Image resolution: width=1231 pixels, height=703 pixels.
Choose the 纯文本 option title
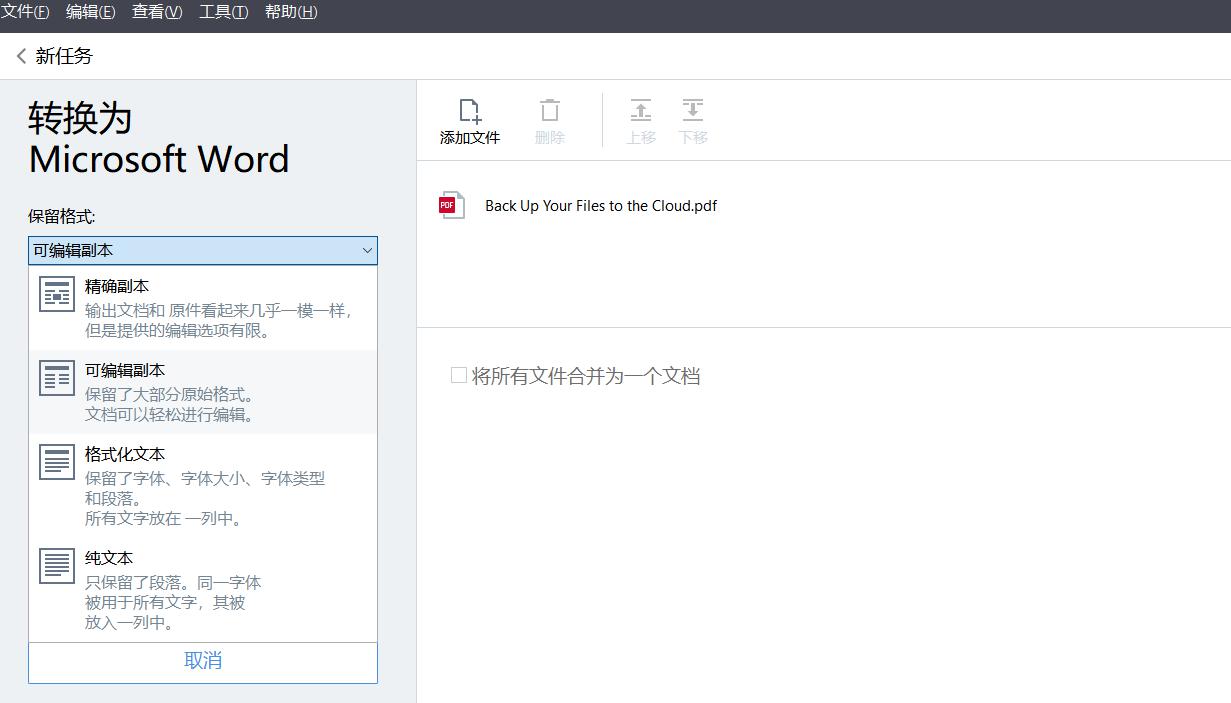tap(109, 558)
